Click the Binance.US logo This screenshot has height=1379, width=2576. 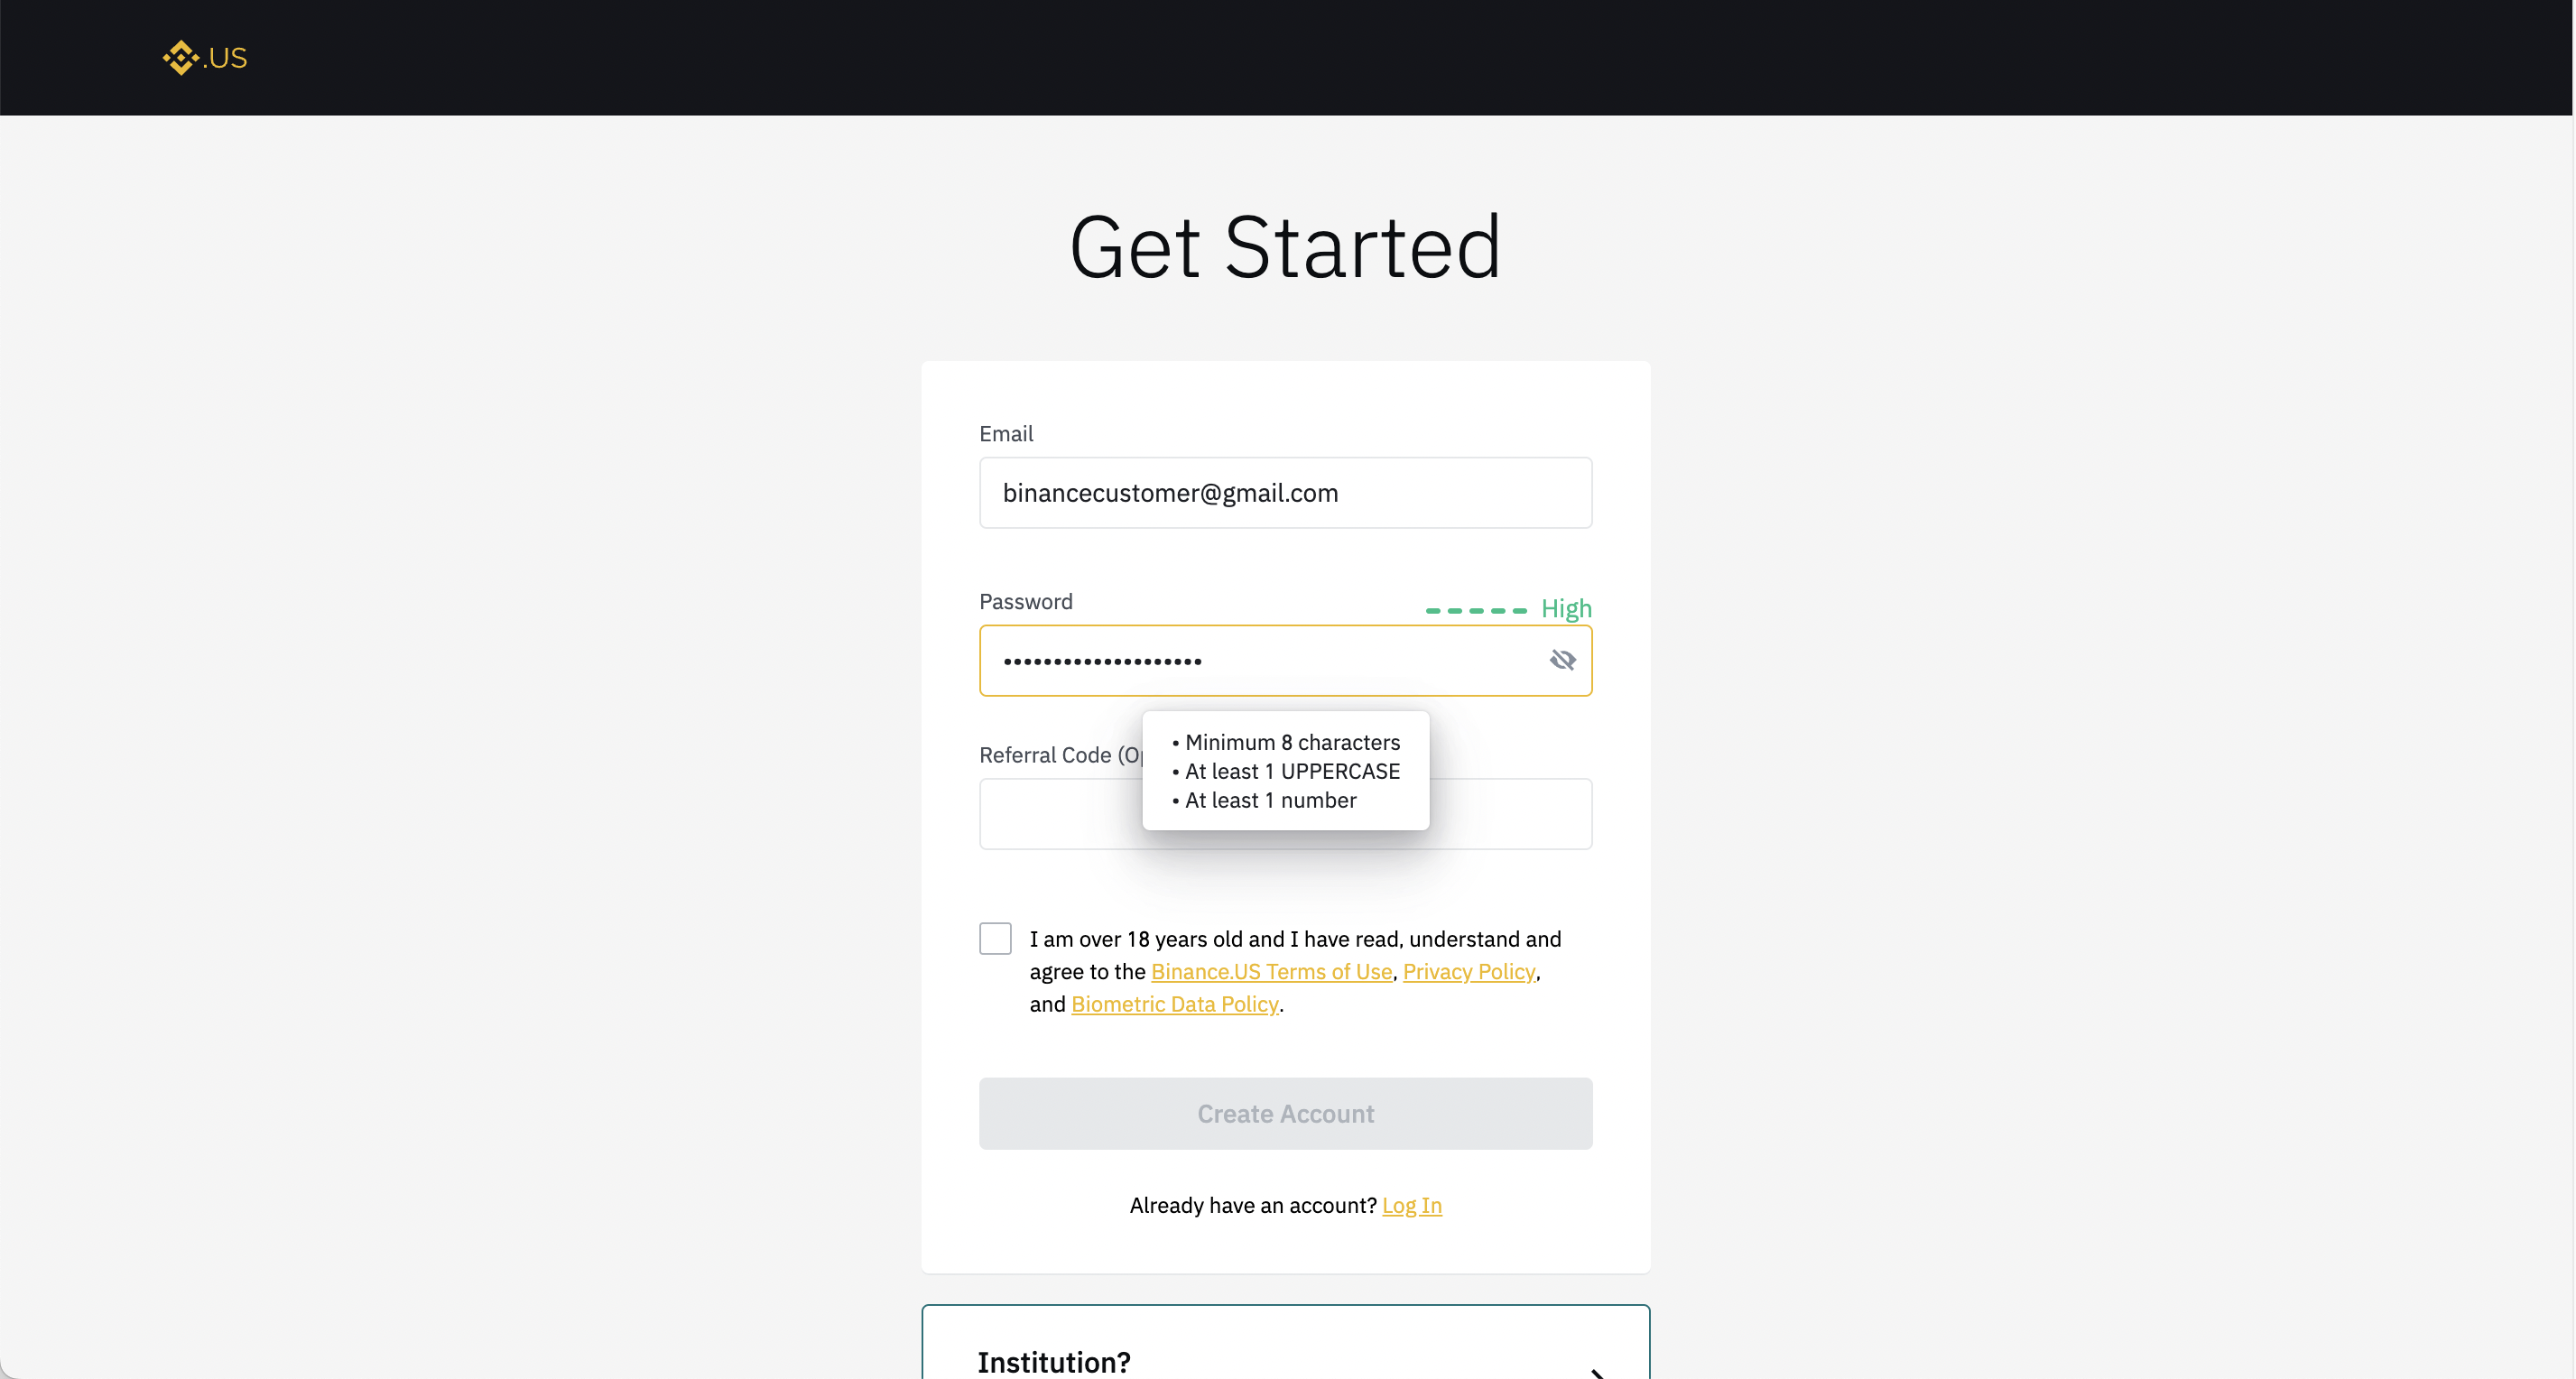tap(205, 58)
